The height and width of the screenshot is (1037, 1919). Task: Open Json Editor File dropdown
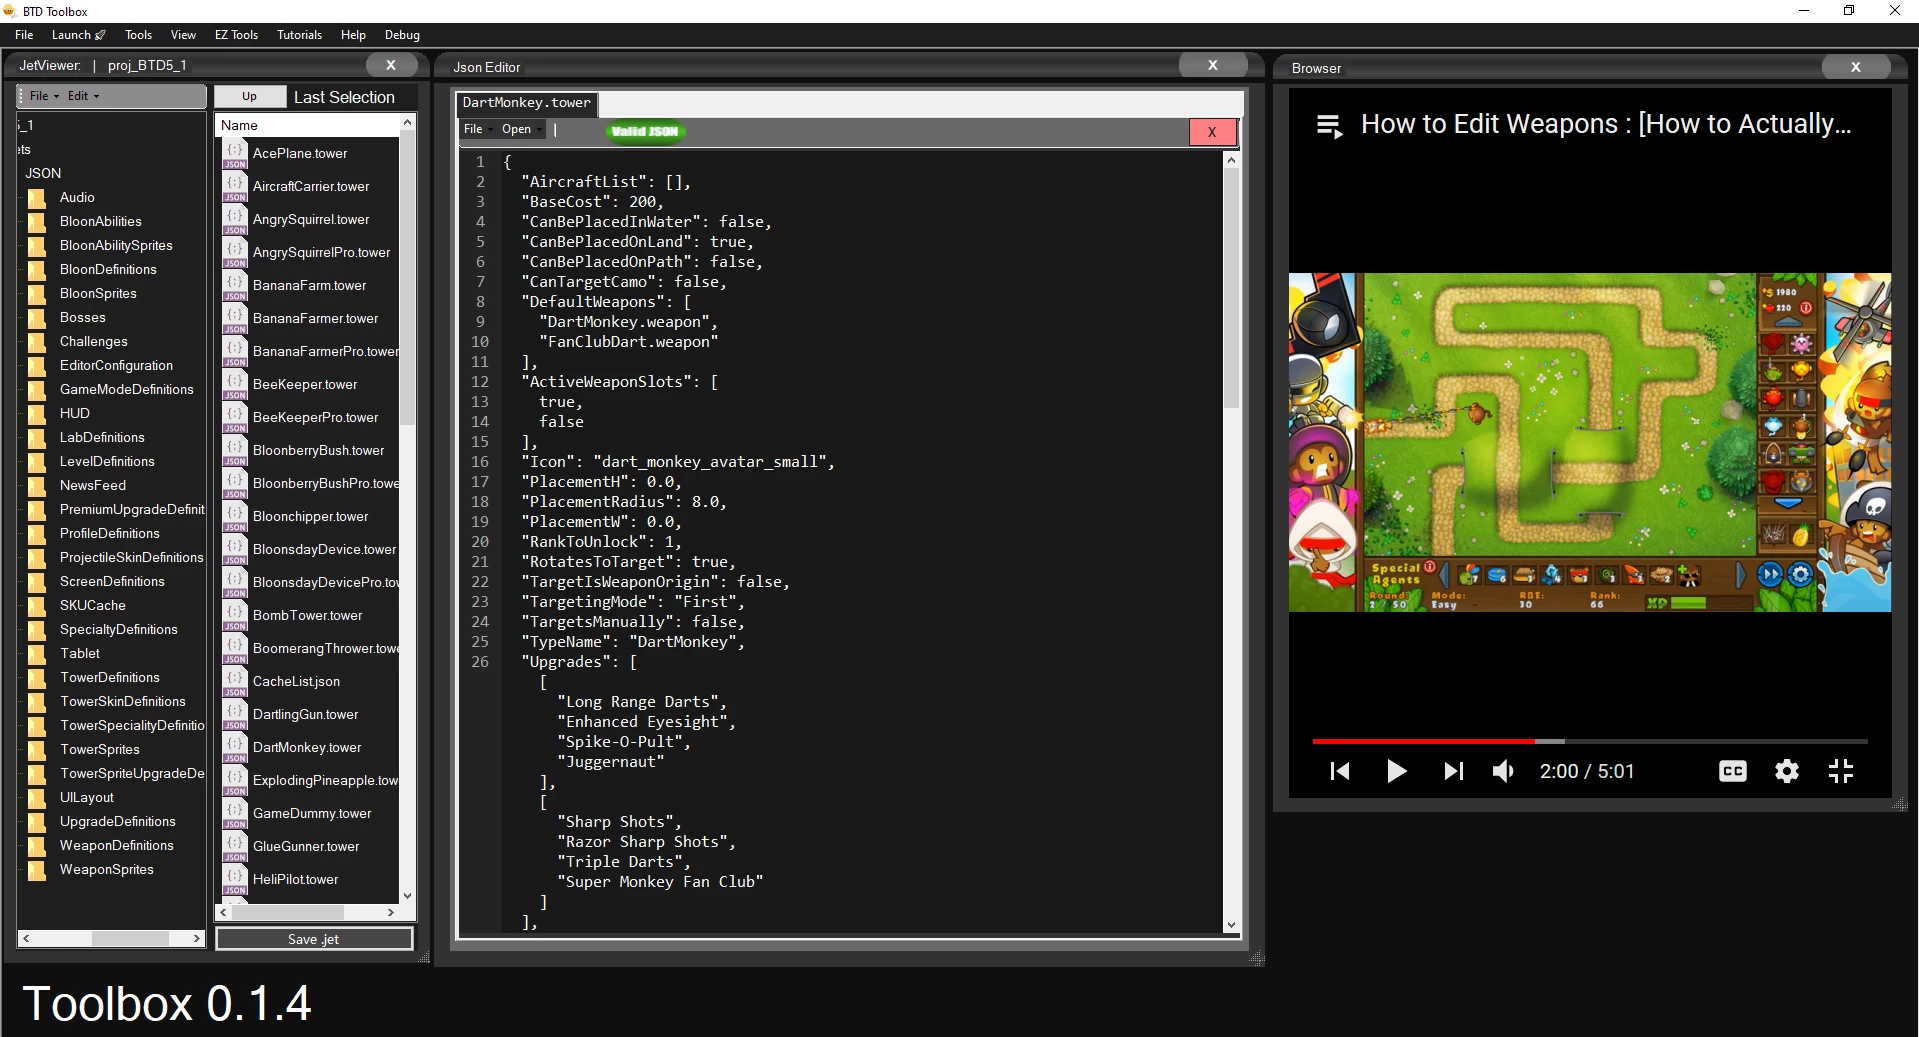[x=477, y=129]
